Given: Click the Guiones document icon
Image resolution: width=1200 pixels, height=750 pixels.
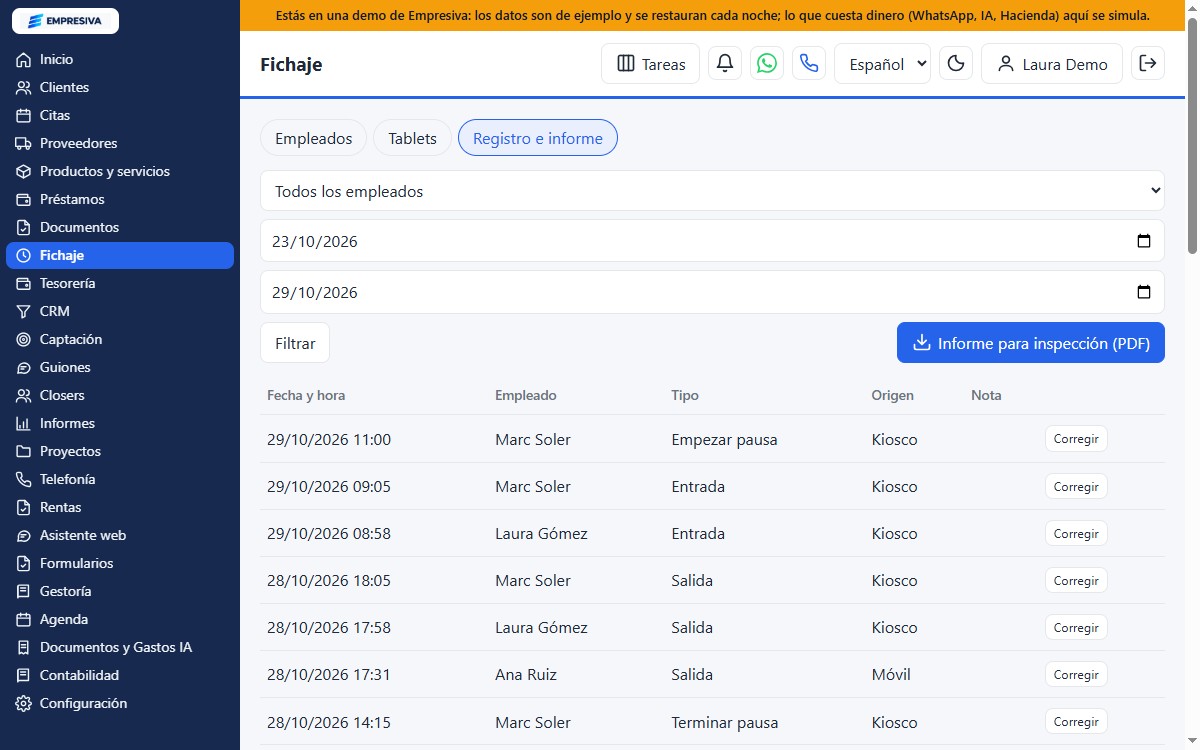Looking at the screenshot, I should (x=24, y=368).
